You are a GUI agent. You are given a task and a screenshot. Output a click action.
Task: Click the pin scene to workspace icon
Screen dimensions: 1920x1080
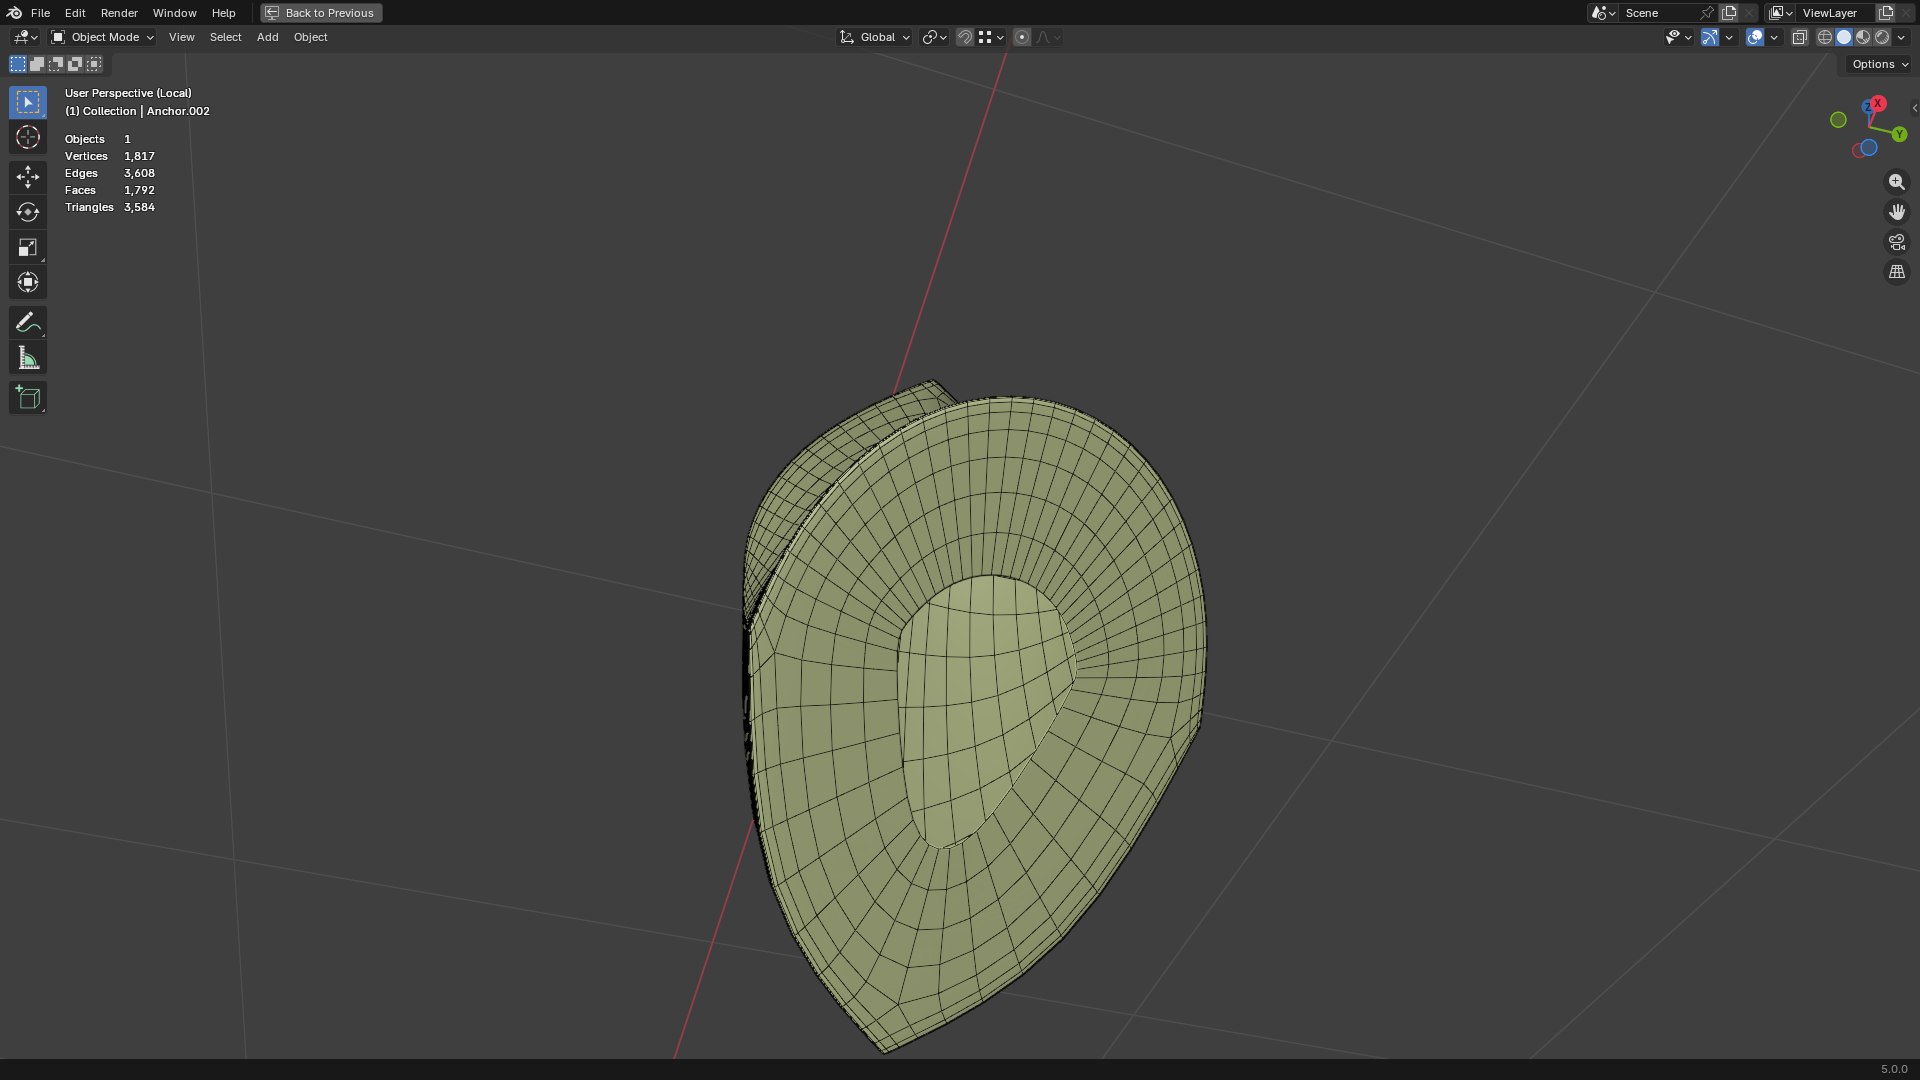1707,13
